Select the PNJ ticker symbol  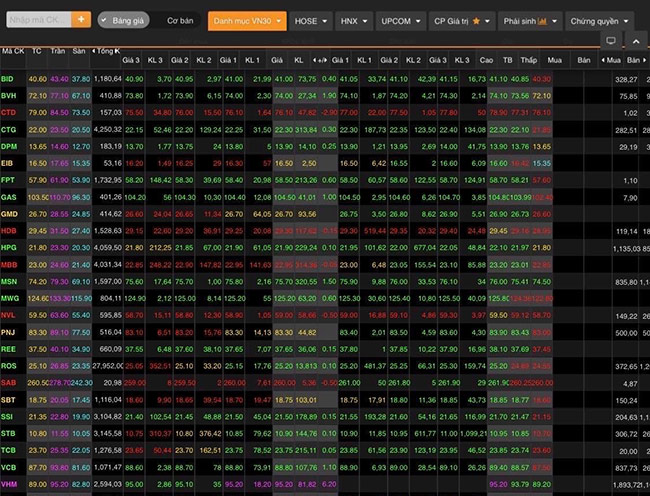[x=8, y=332]
